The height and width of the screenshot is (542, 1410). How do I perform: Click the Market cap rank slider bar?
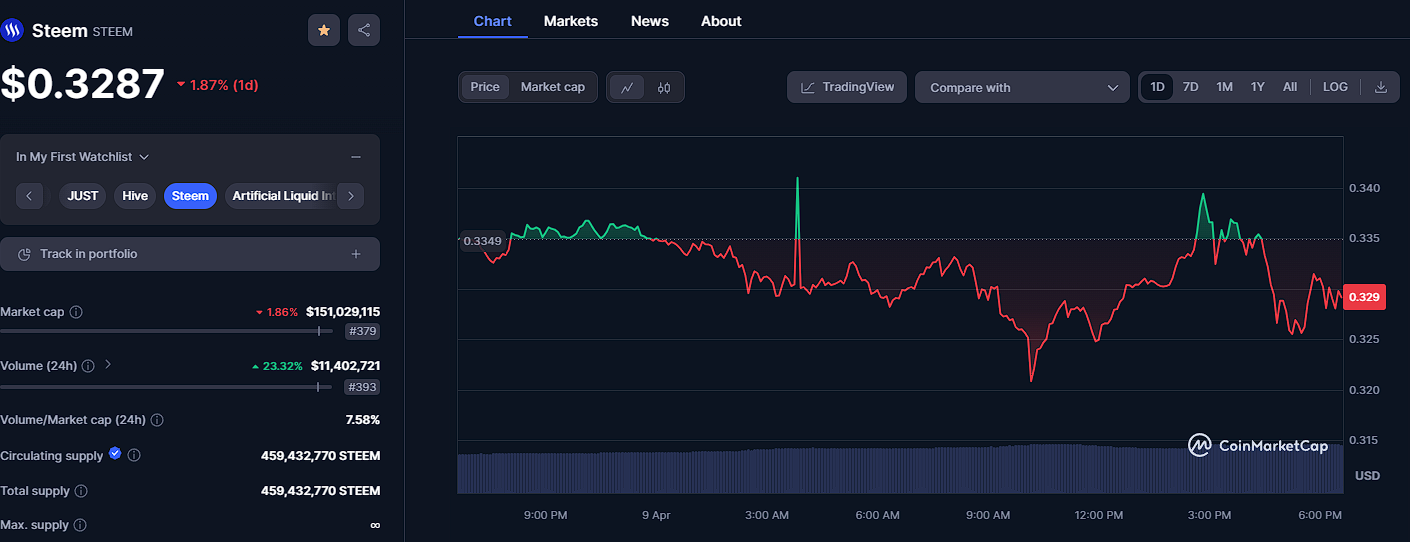pyautogui.click(x=166, y=331)
